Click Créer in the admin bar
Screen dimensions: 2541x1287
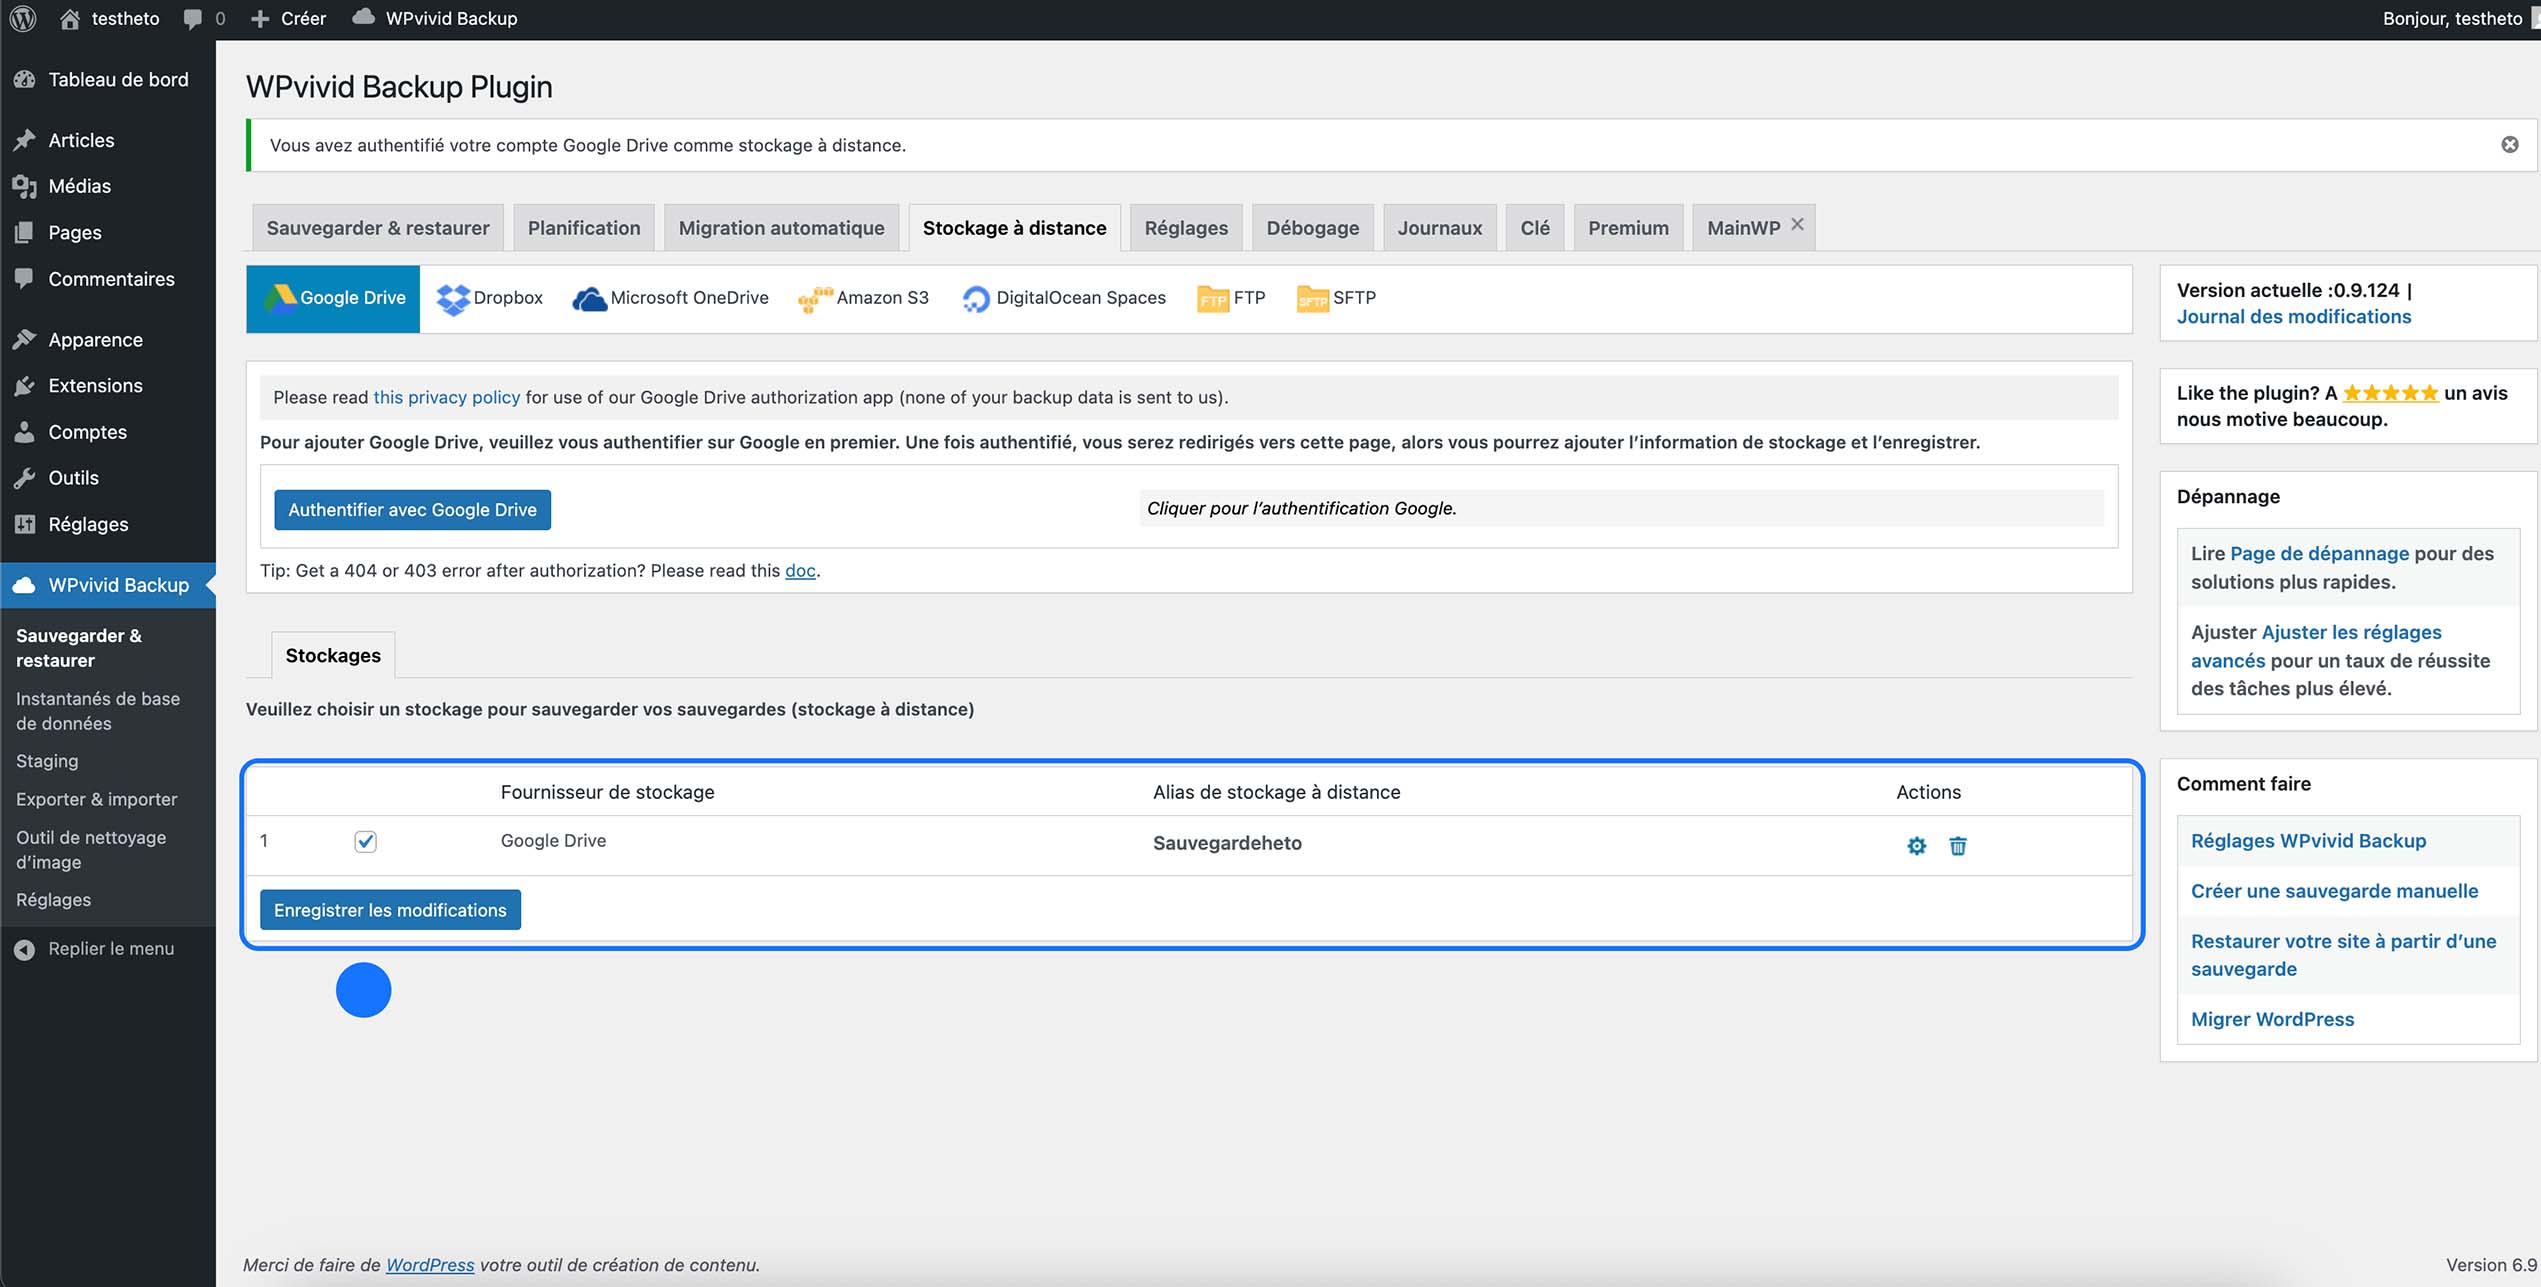288,18
